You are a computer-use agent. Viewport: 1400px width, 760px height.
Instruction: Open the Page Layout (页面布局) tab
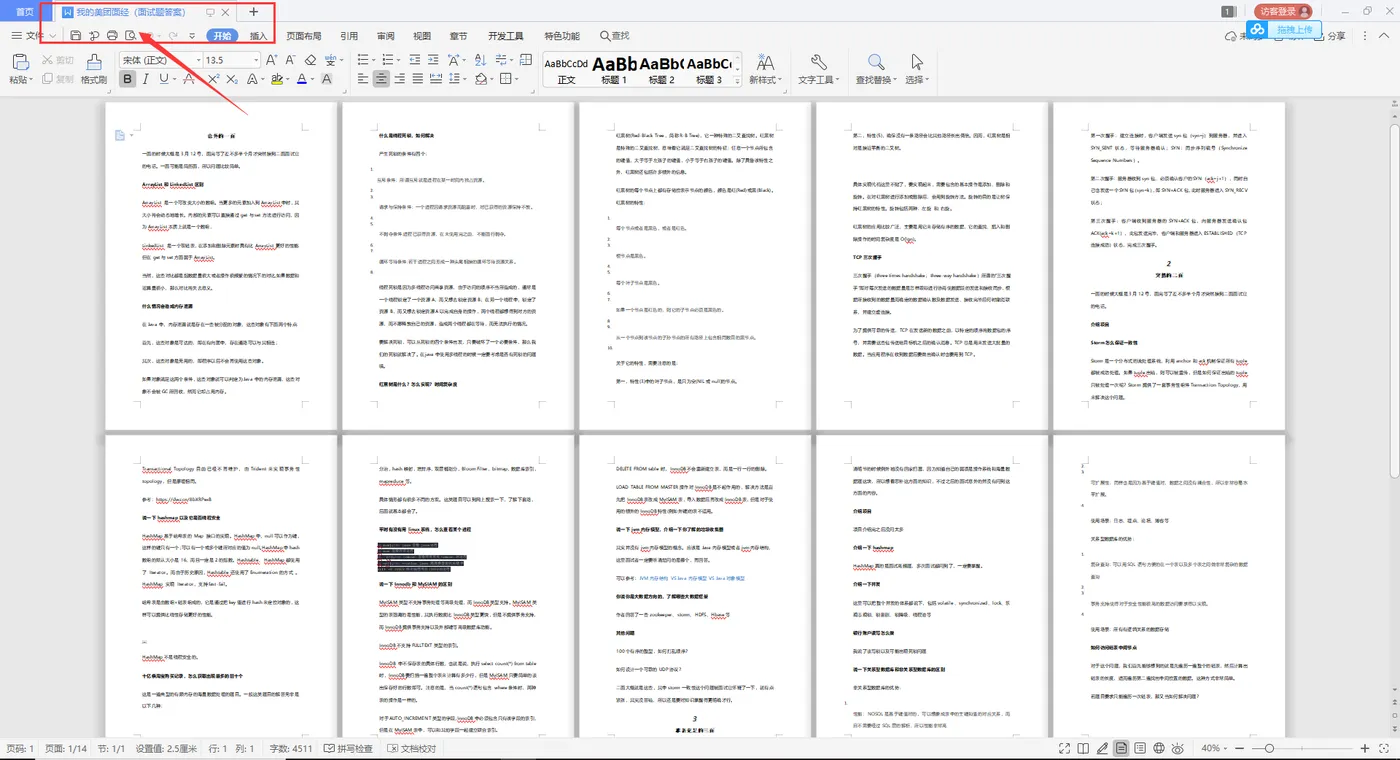[x=304, y=36]
